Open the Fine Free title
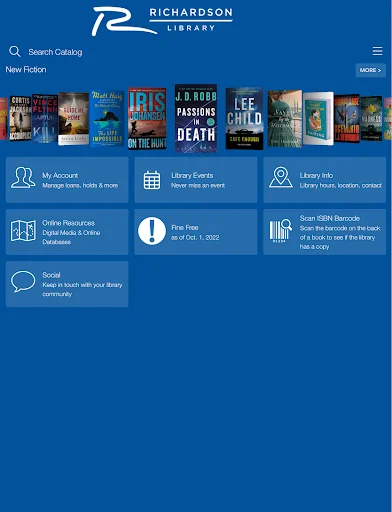 [x=185, y=227]
